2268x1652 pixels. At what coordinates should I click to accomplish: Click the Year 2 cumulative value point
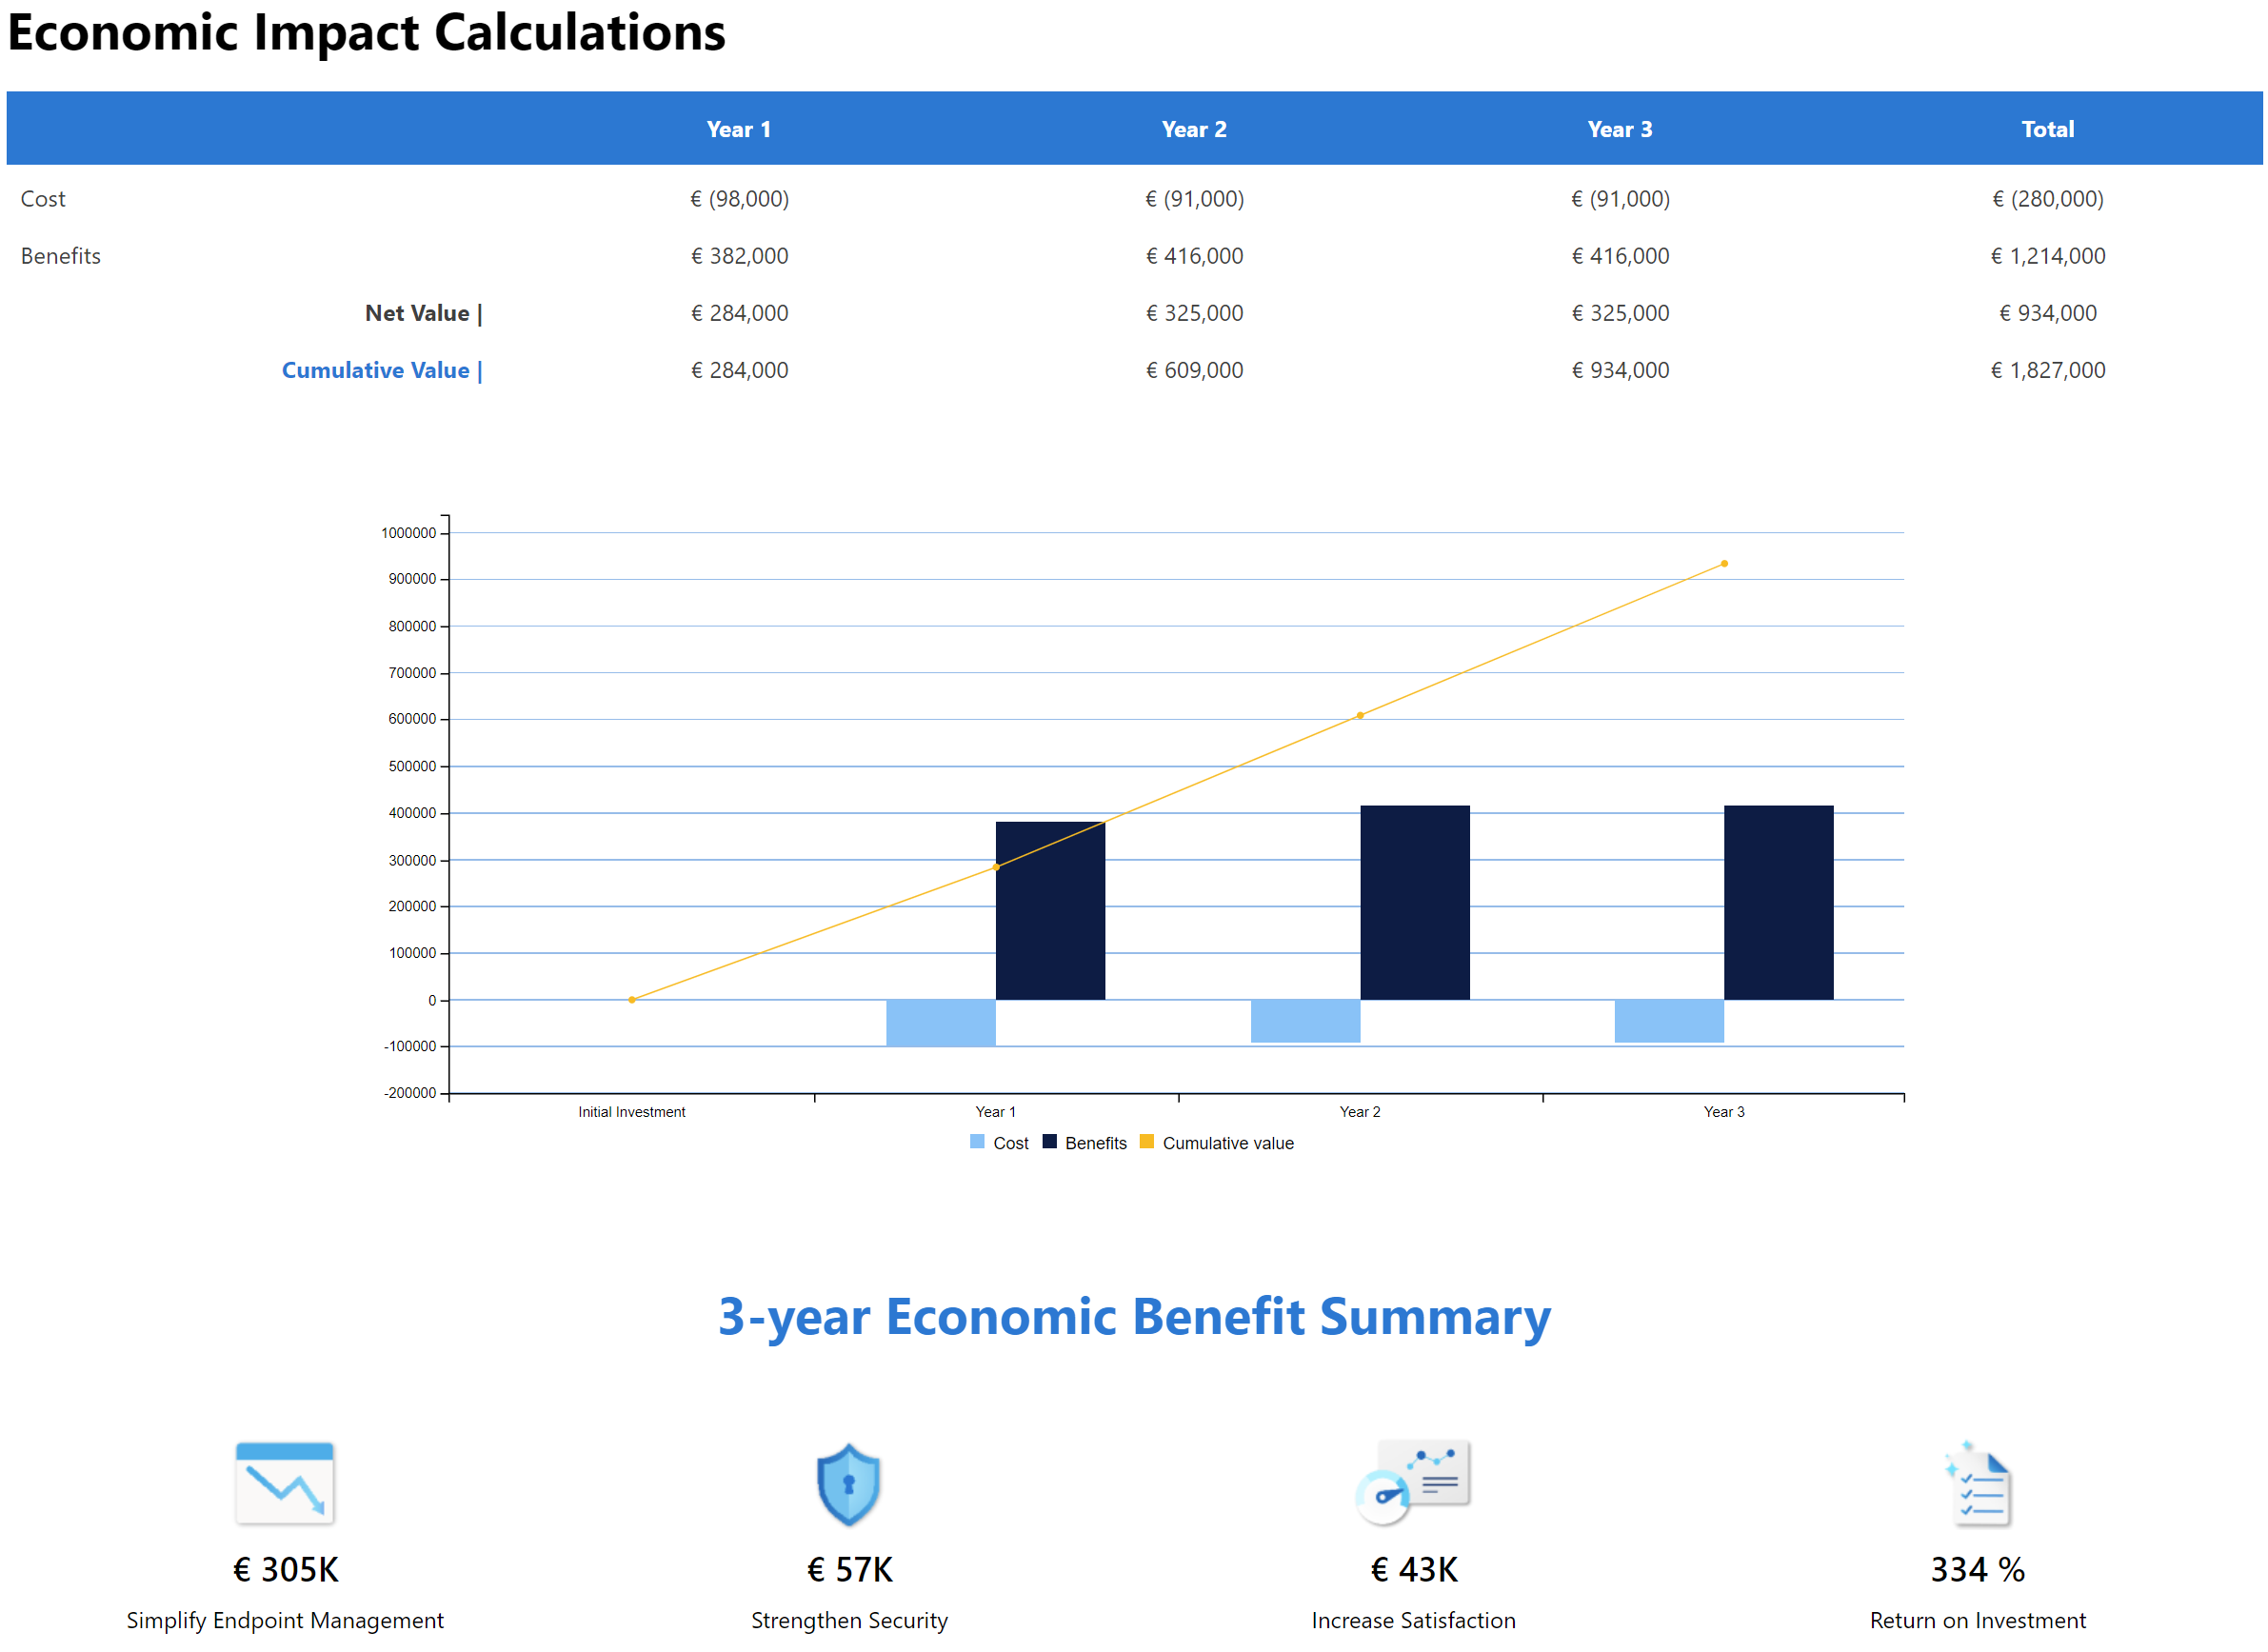pos(1360,716)
